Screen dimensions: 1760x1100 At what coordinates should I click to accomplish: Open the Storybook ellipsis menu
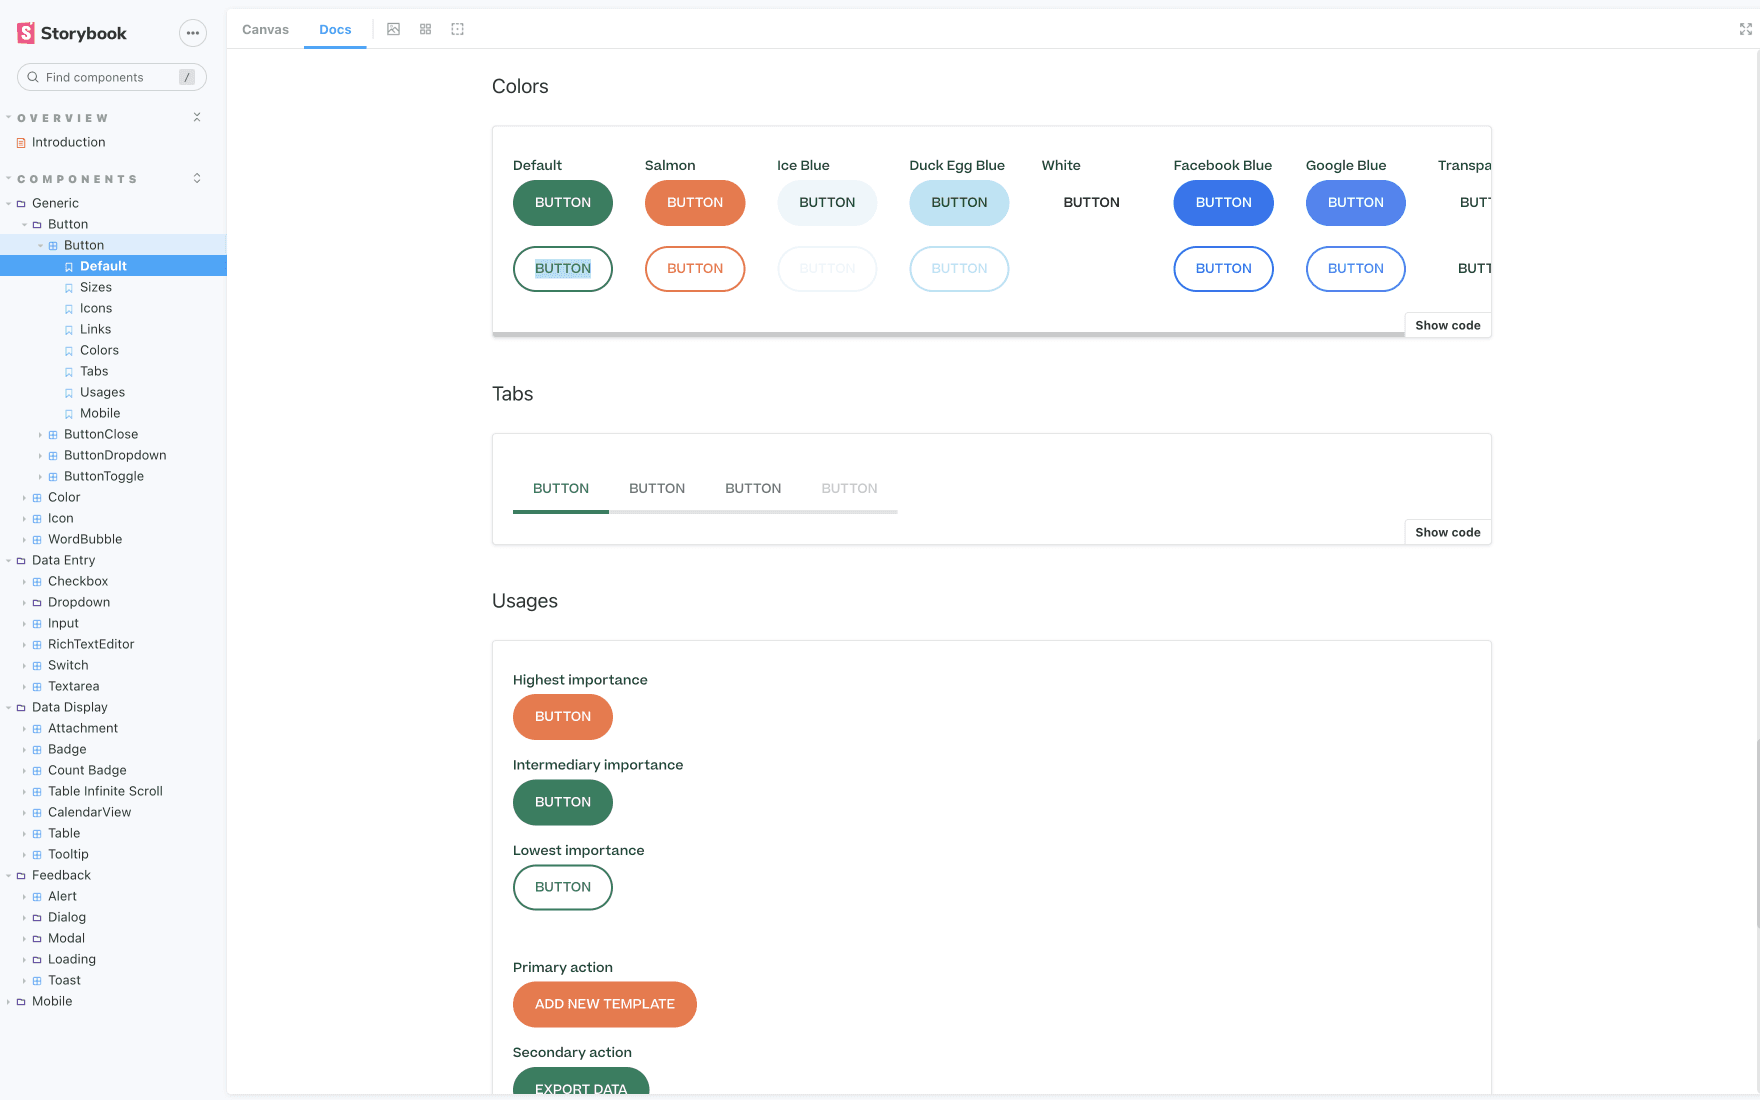(192, 33)
